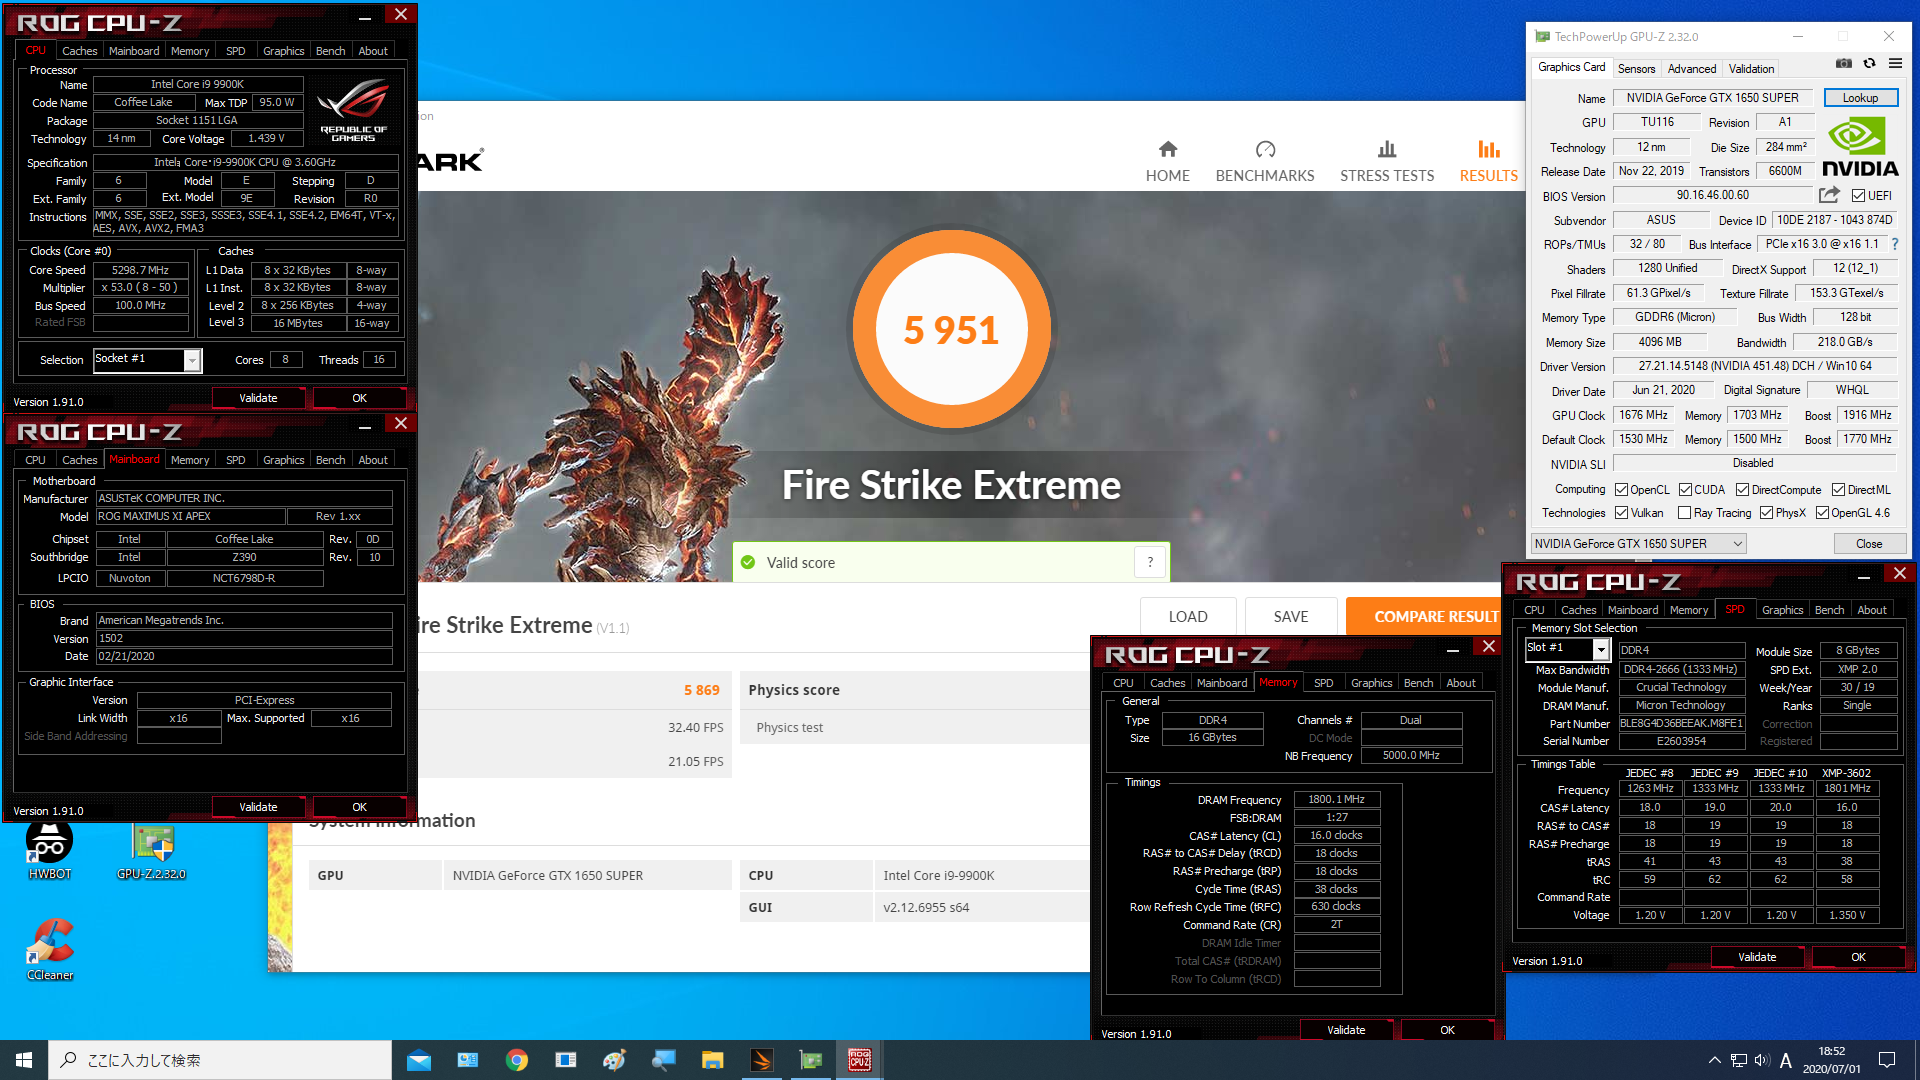
Task: Open Bench tab in Mainboard CPU-Z window
Action: point(330,460)
